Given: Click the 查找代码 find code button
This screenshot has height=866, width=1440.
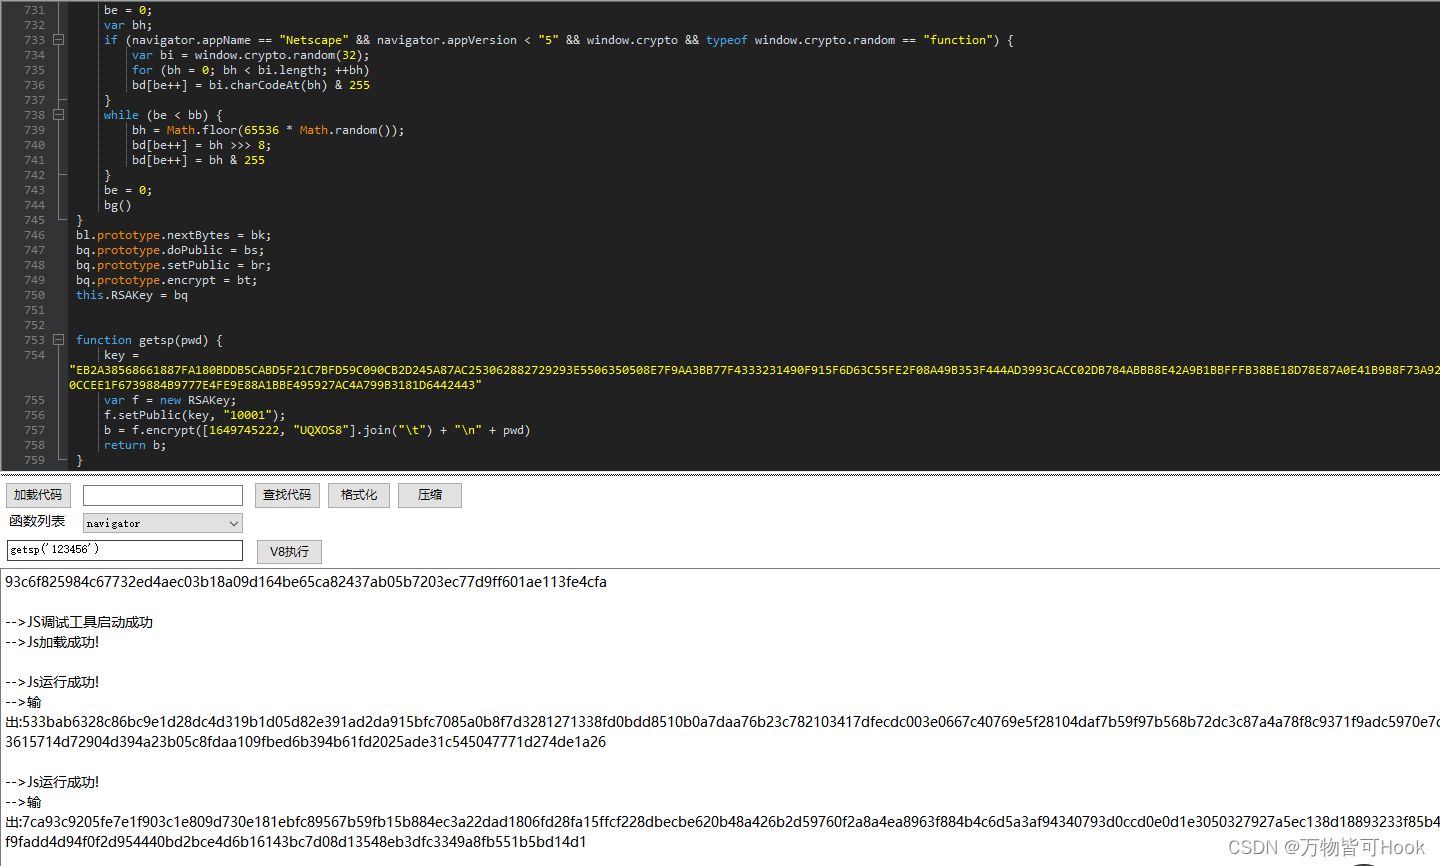Looking at the screenshot, I should (x=287, y=495).
